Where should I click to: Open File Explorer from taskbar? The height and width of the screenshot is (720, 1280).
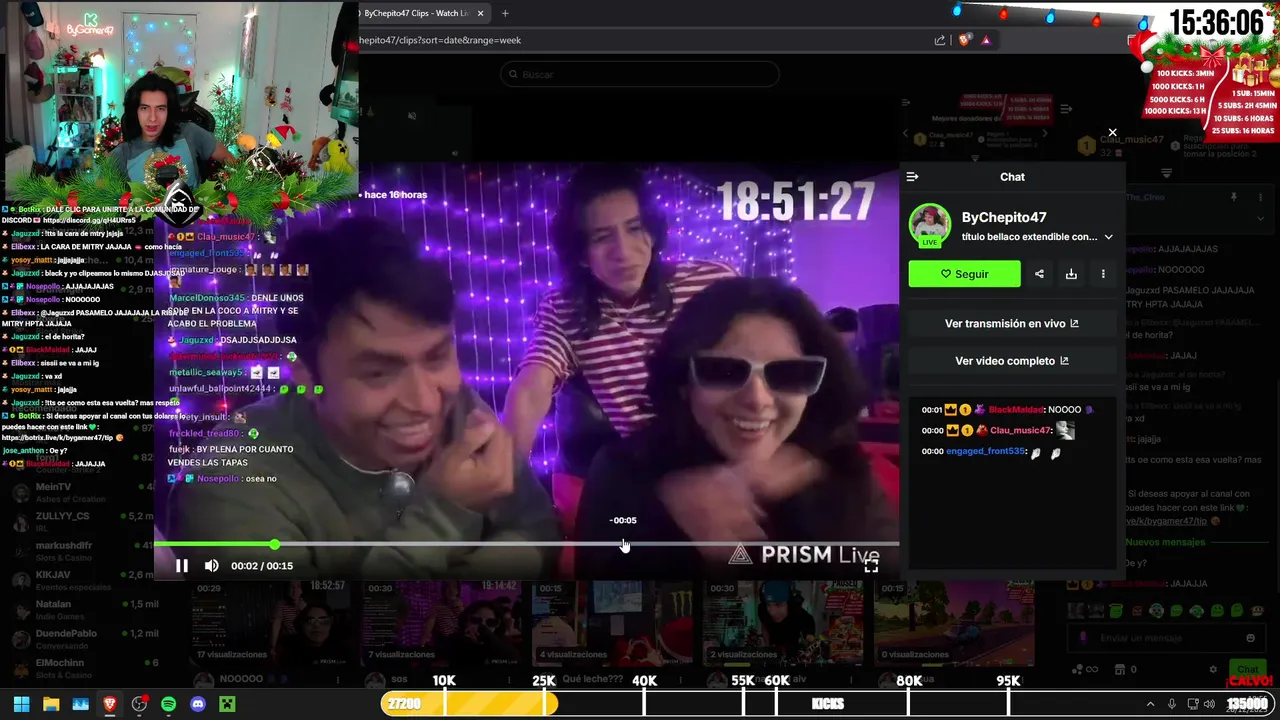click(x=51, y=704)
